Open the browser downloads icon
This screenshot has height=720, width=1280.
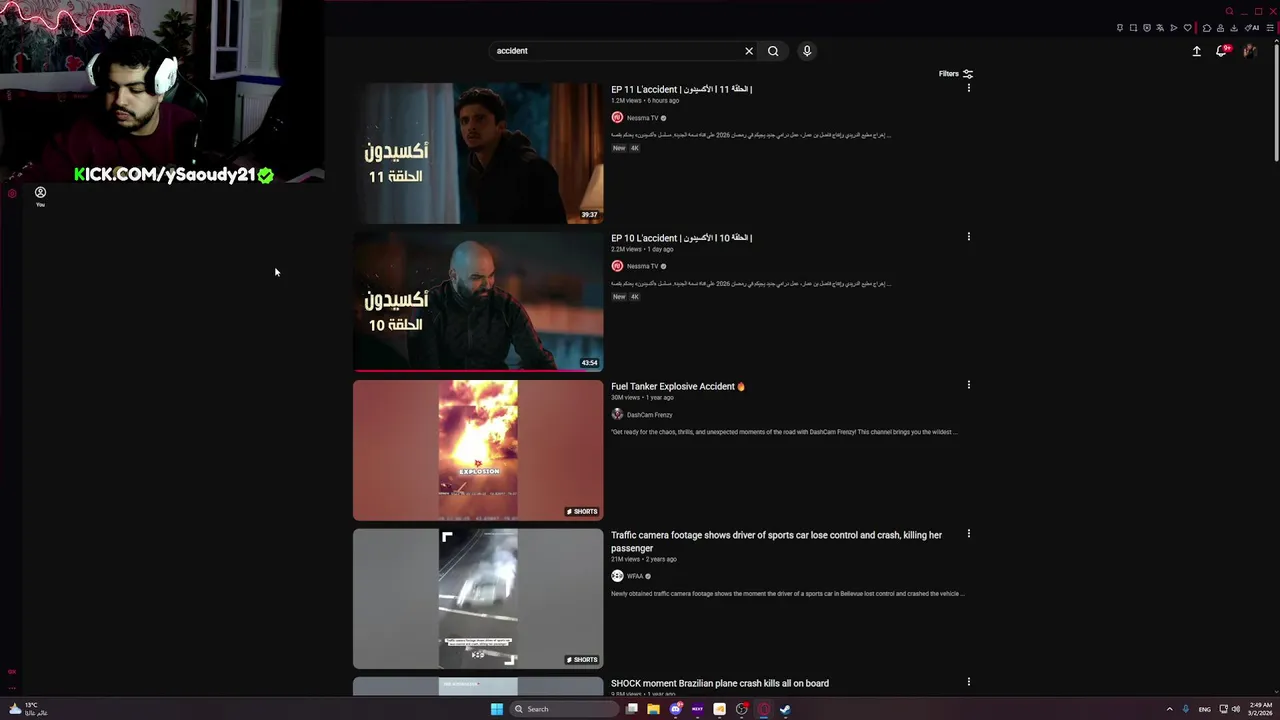(x=1234, y=28)
